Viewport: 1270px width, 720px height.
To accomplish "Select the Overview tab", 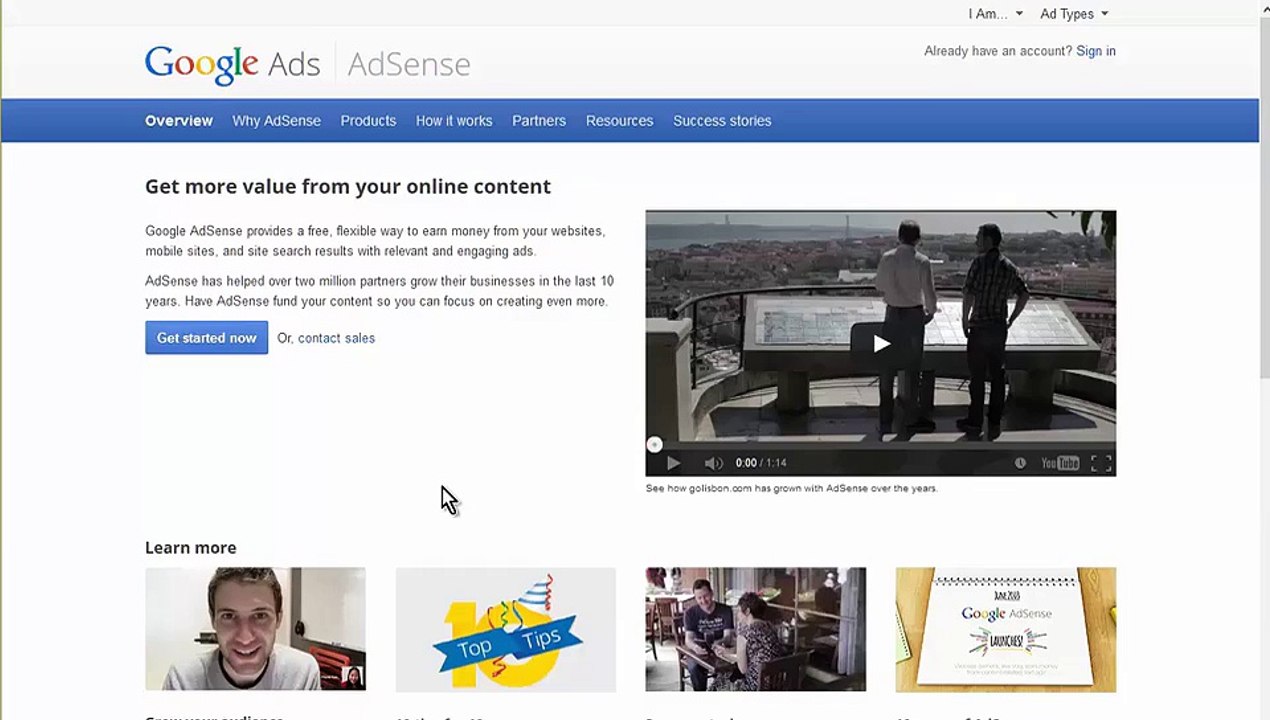I will [179, 121].
